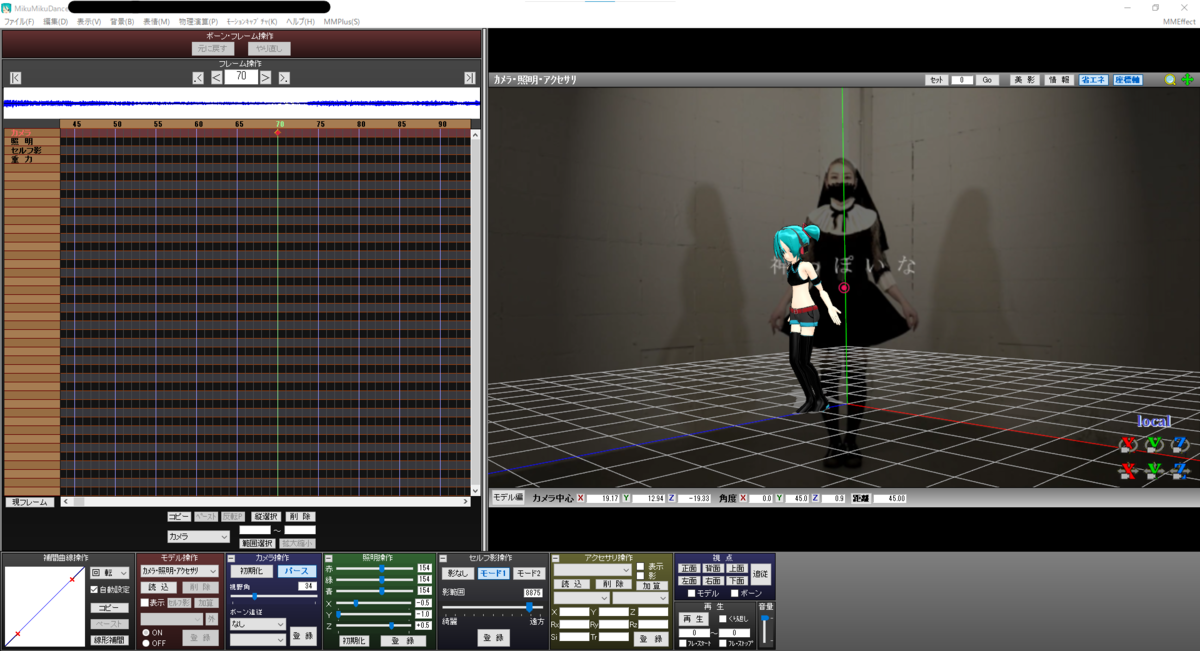Image resolution: width=1200 pixels, height=651 pixels.
Task: Toggle the 表示 checkbox in accessory panel
Action: (640, 566)
